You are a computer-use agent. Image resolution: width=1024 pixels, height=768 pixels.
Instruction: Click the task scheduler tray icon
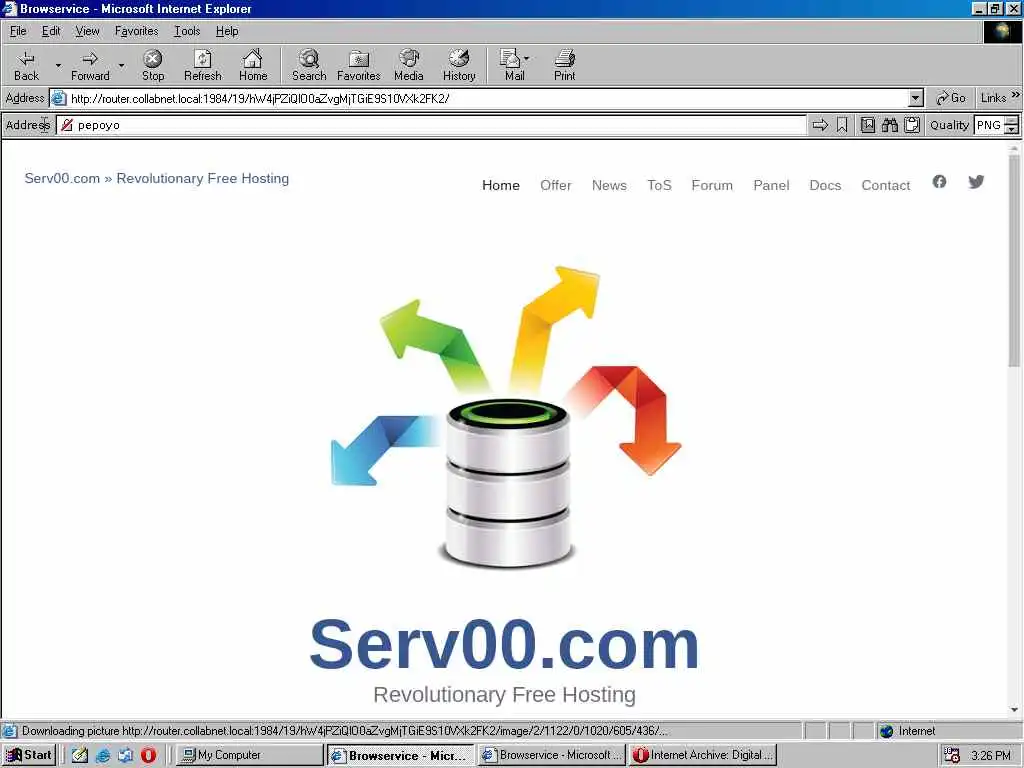click(x=952, y=755)
